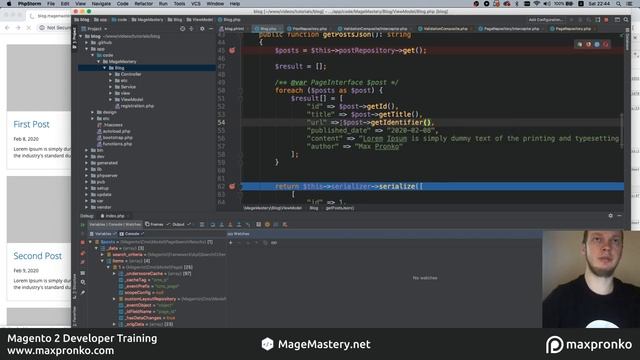
Task: Open Second Post link in browser window
Action: point(38,256)
